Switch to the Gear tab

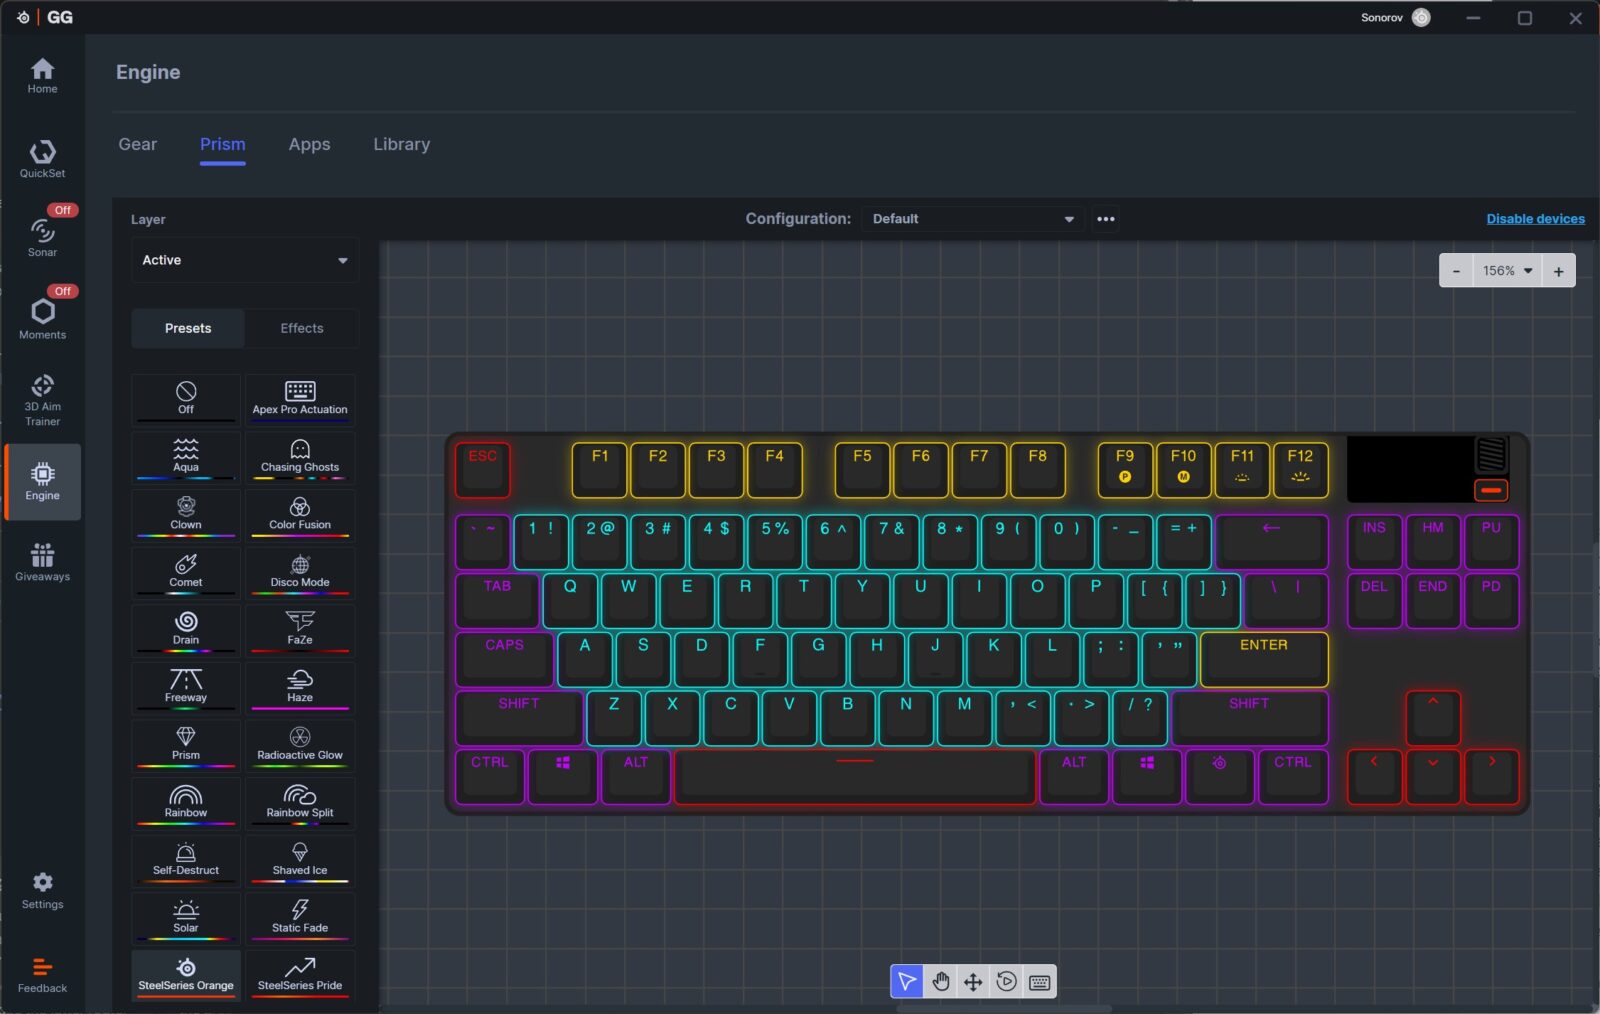138,144
